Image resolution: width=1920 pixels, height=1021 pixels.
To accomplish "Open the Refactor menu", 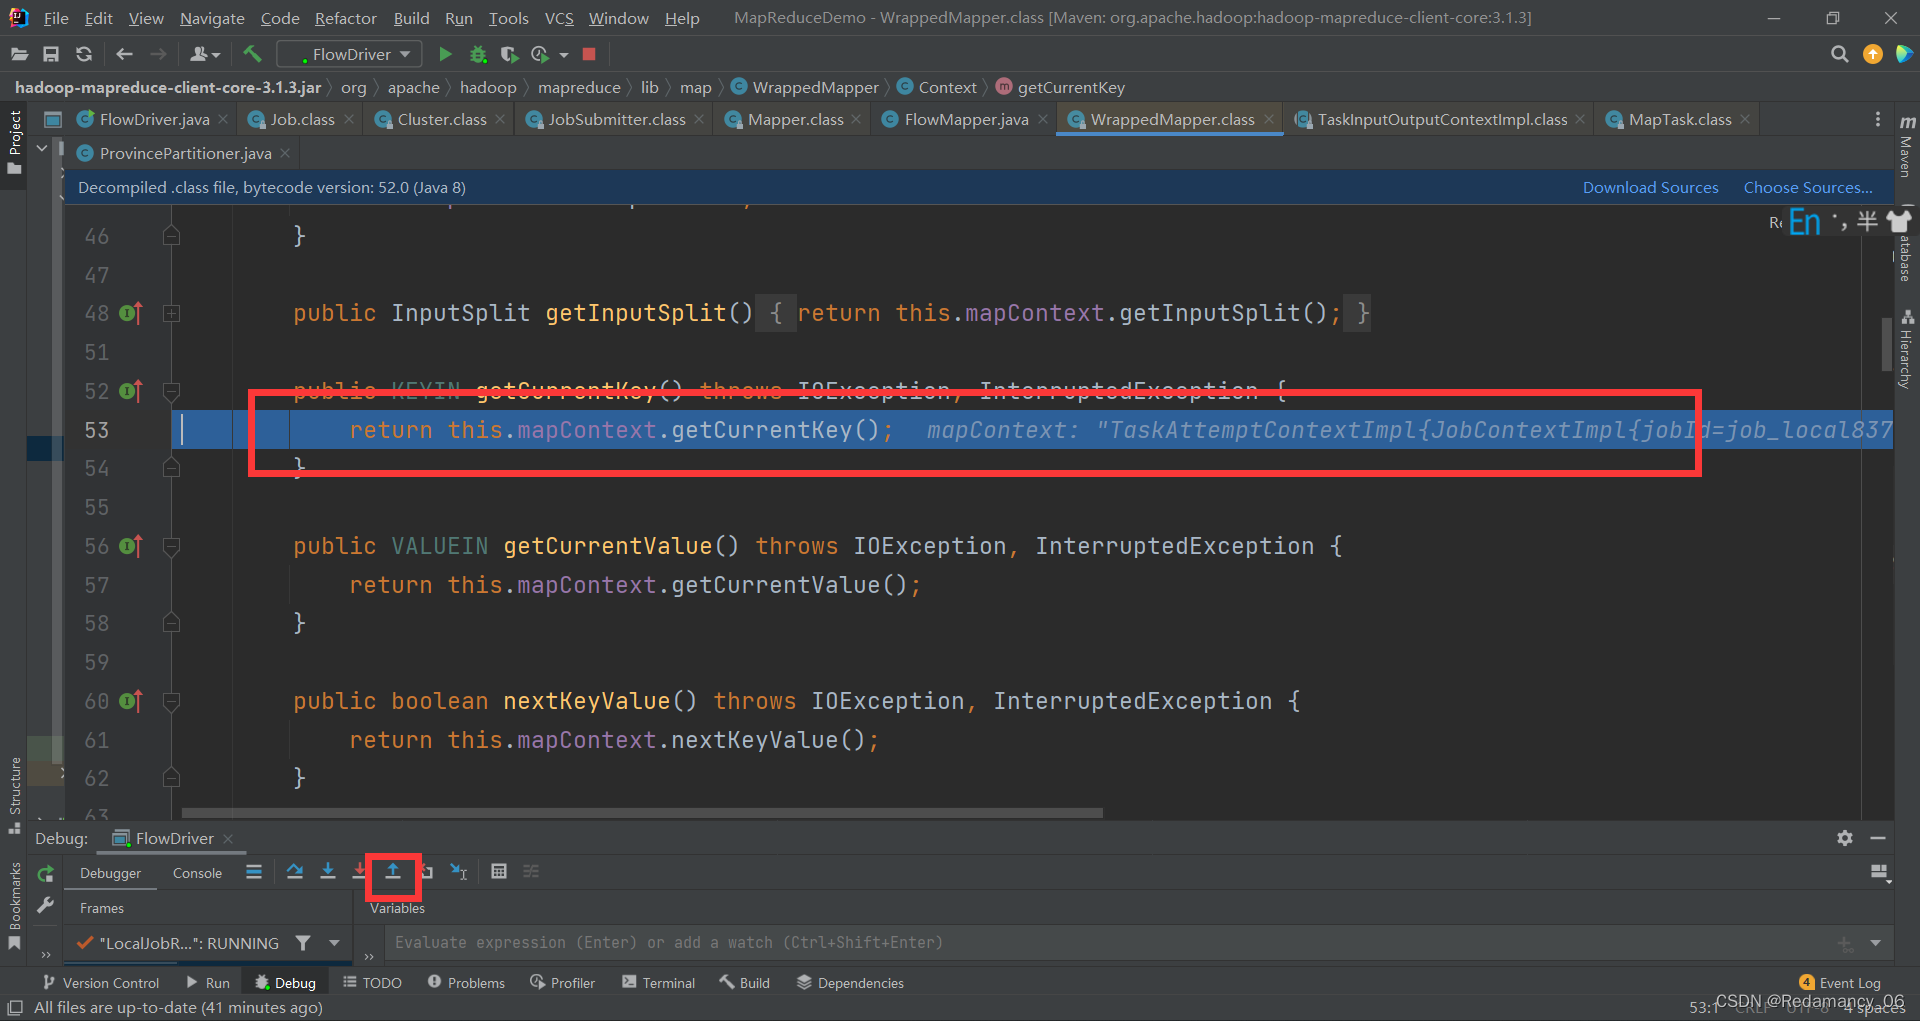I will tap(345, 18).
